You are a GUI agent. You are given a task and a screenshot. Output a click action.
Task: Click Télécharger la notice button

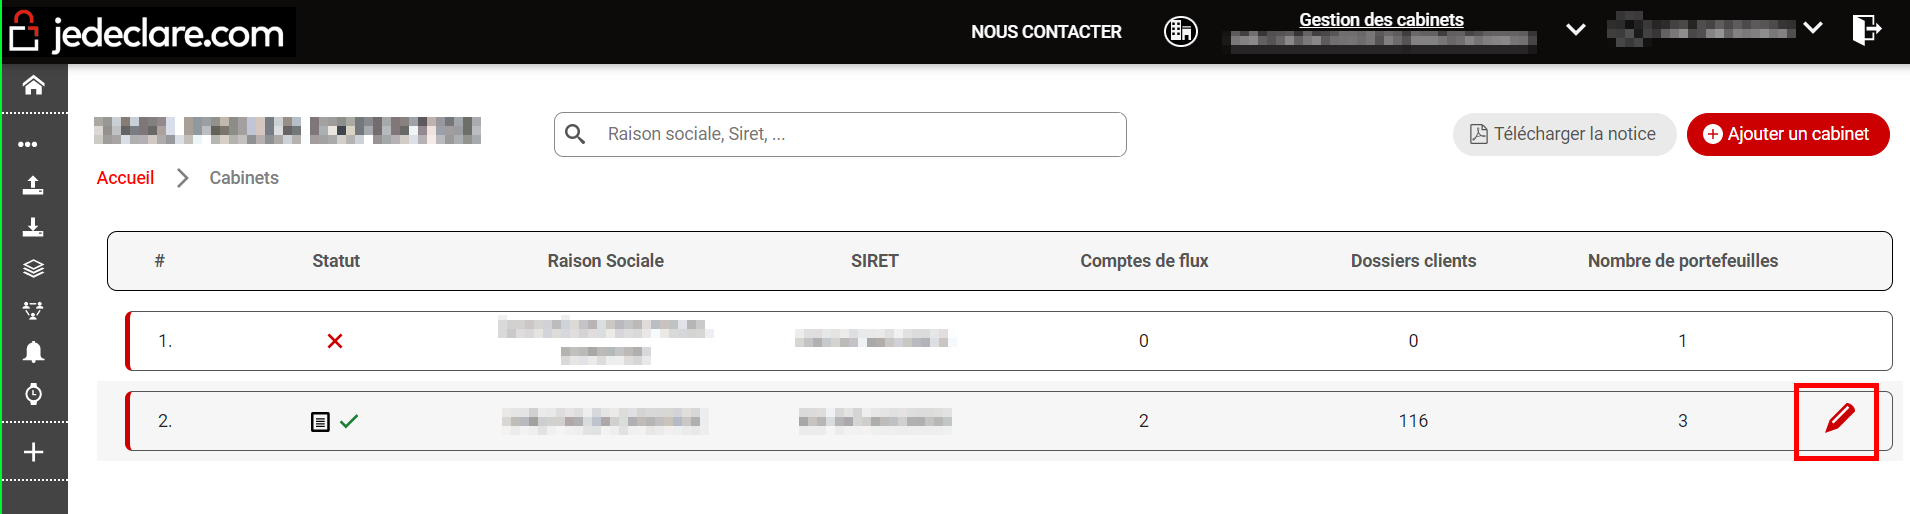[x=1564, y=134]
